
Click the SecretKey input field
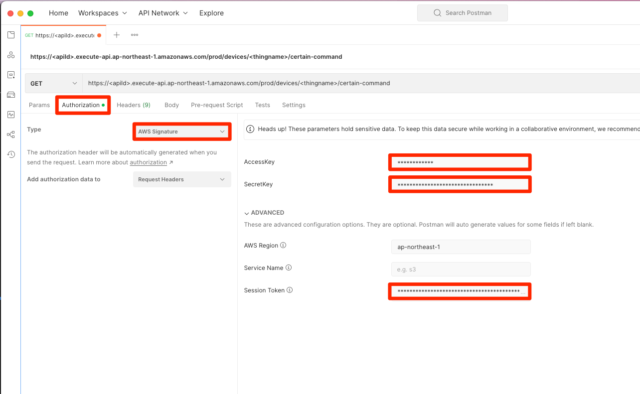click(460, 185)
